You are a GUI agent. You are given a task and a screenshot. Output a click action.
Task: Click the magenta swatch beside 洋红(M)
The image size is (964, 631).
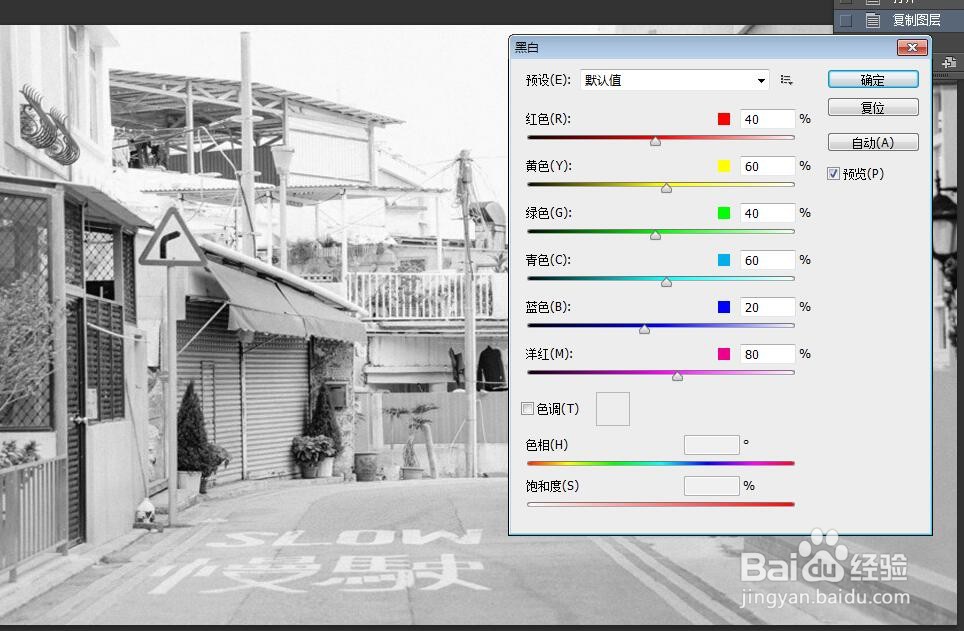coord(724,353)
